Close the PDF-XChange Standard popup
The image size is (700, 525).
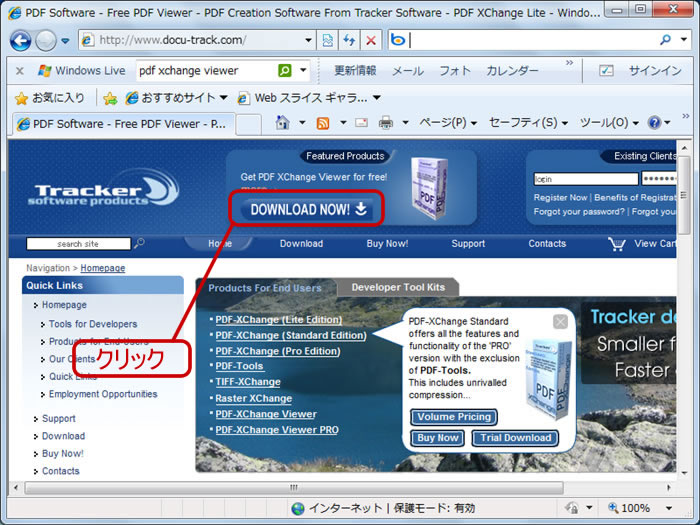560,321
